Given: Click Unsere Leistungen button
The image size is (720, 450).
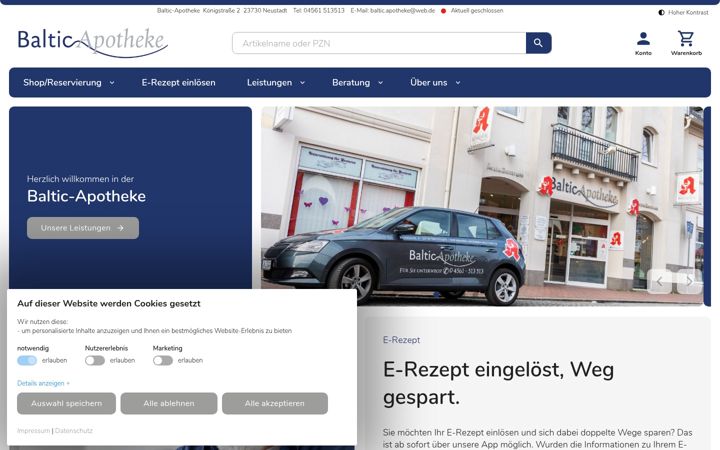Looking at the screenshot, I should point(83,228).
